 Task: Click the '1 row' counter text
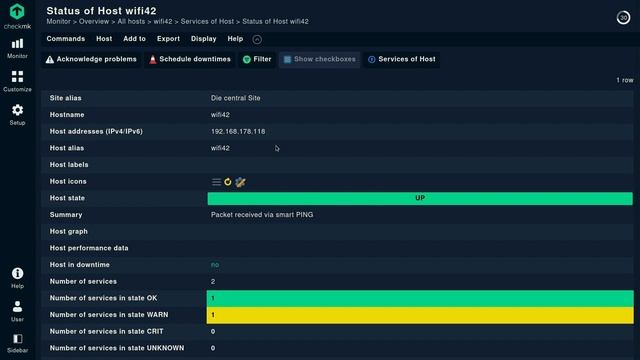pos(625,80)
